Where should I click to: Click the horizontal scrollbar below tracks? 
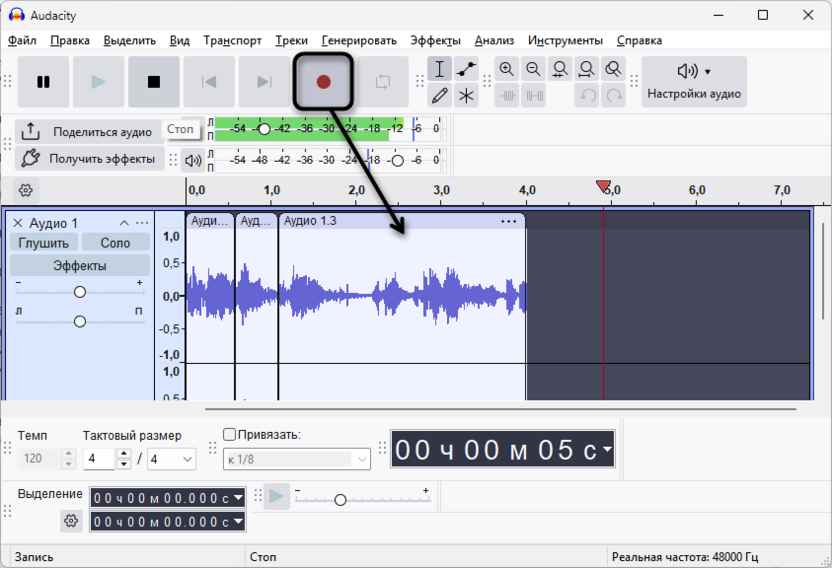501,409
